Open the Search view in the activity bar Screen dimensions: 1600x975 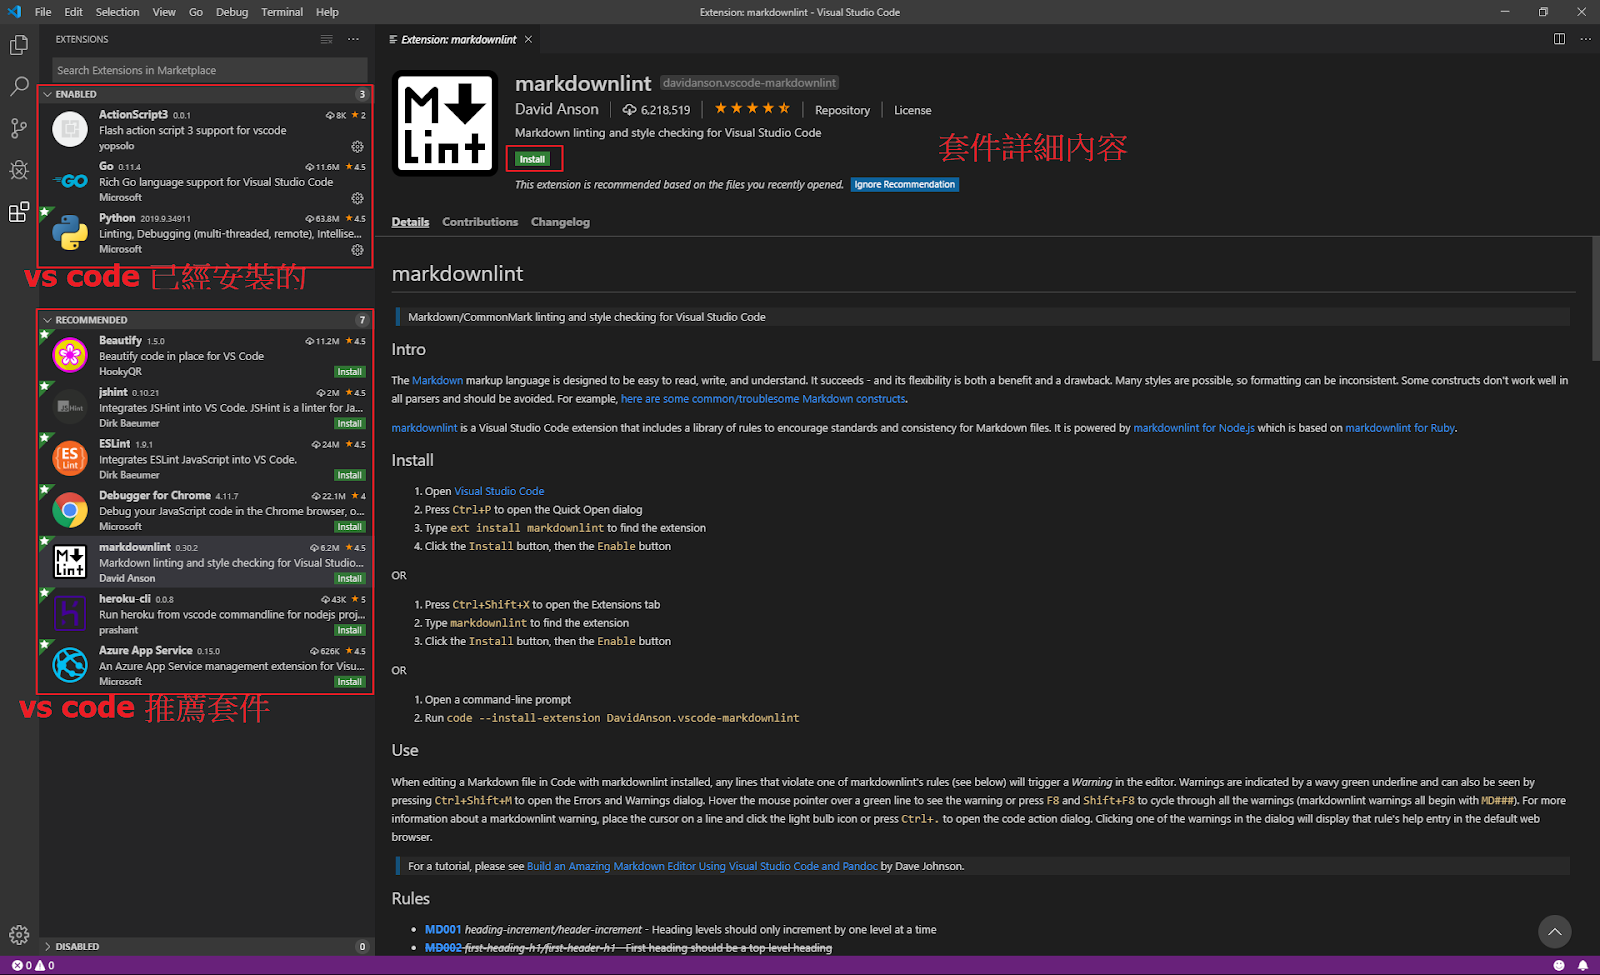pos(19,87)
